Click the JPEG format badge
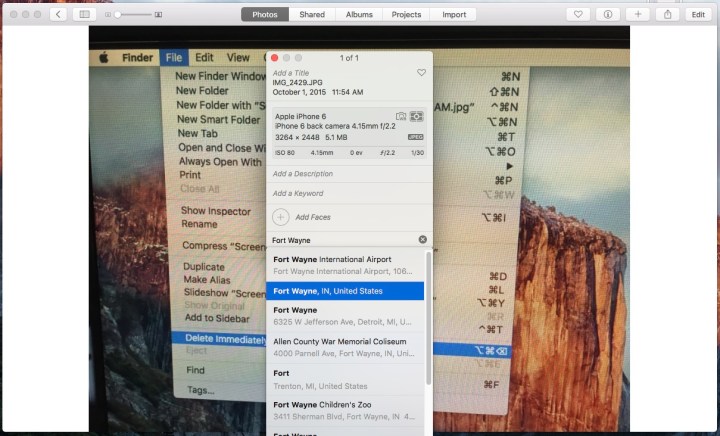This screenshot has width=720, height=436. point(416,137)
